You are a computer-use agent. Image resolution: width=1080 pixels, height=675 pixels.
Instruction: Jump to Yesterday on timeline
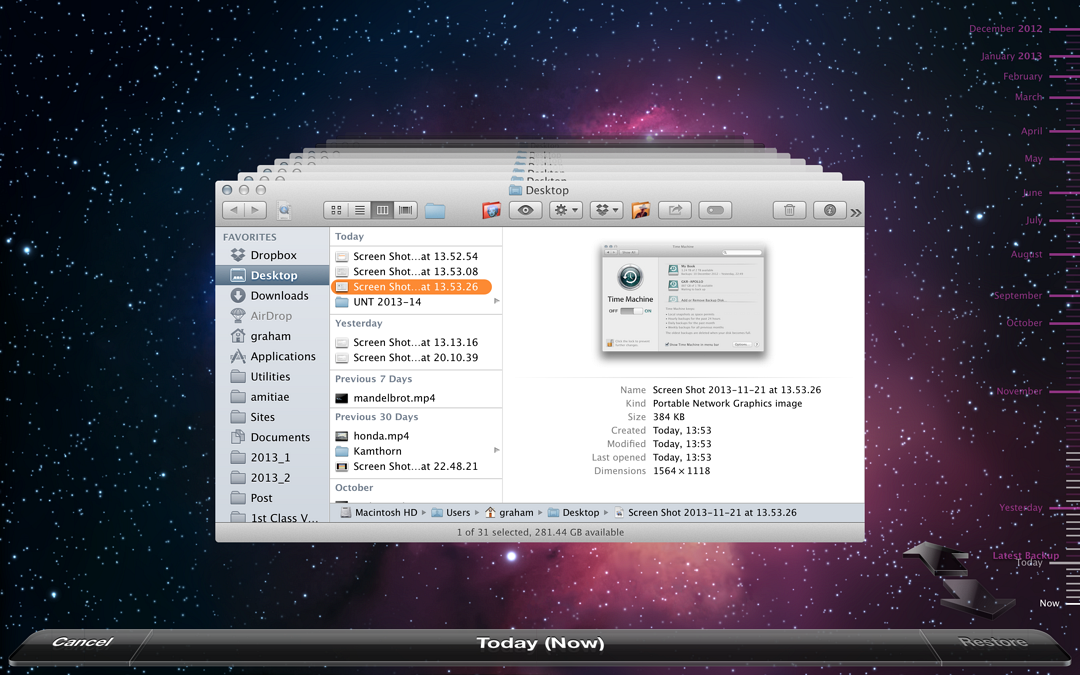1021,508
